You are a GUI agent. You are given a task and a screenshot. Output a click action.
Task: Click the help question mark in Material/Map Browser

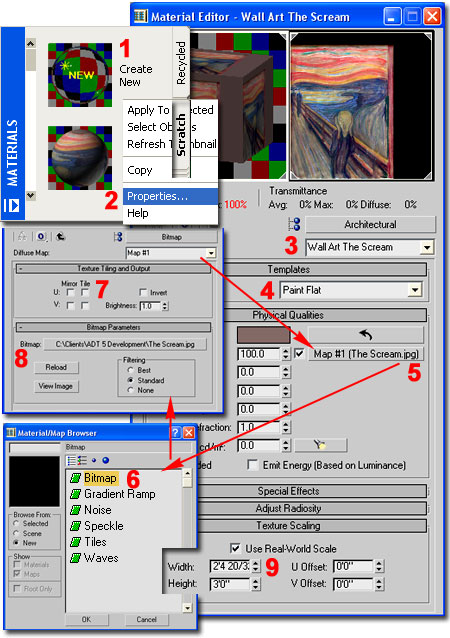tap(175, 433)
